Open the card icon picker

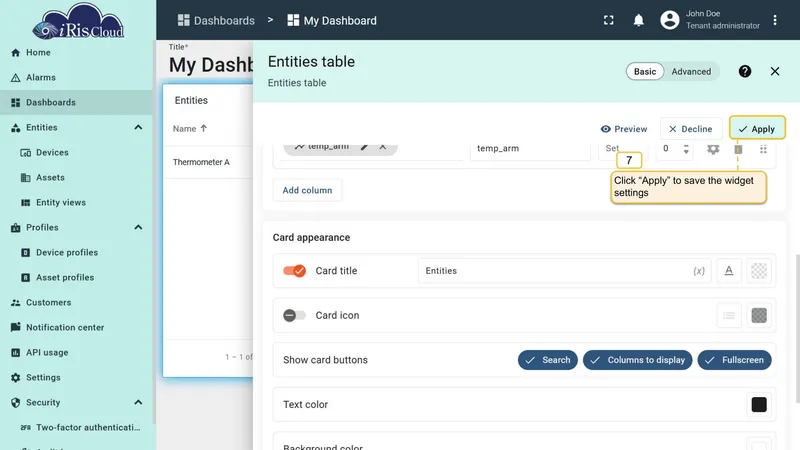tap(729, 315)
